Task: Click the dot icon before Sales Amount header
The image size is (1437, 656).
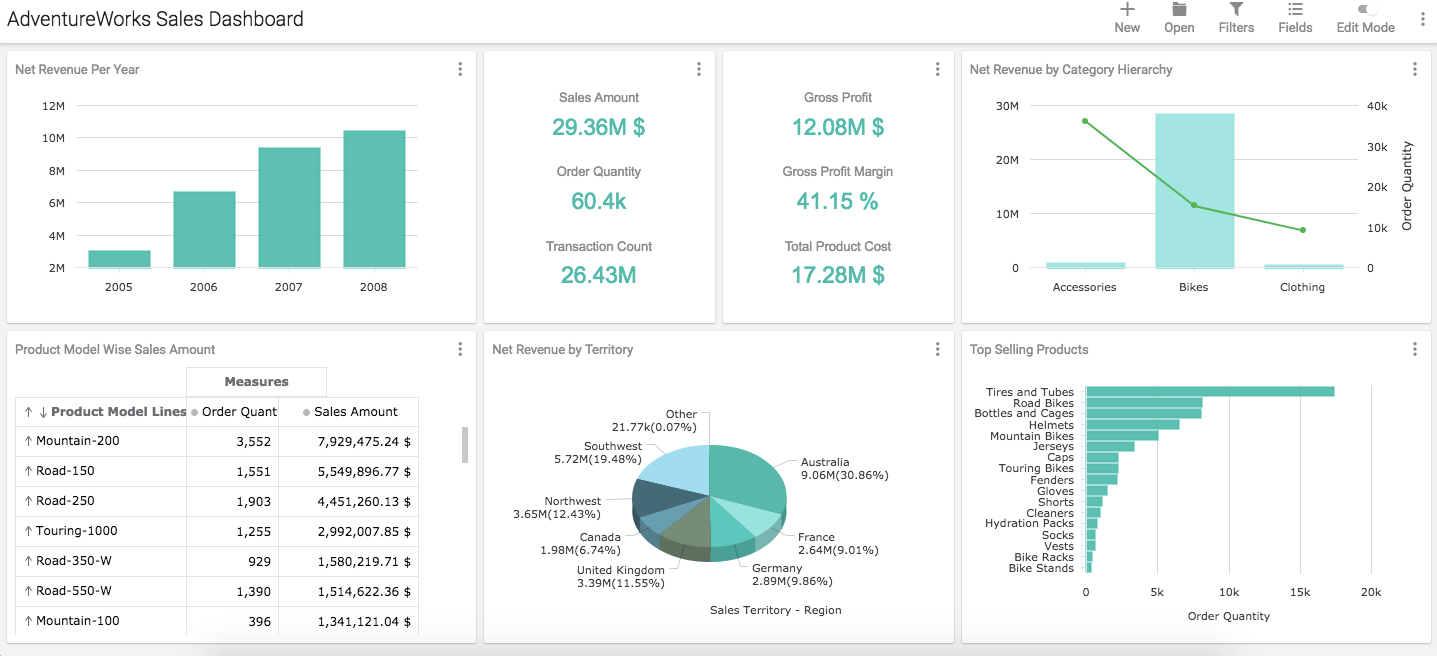Action: coord(306,412)
